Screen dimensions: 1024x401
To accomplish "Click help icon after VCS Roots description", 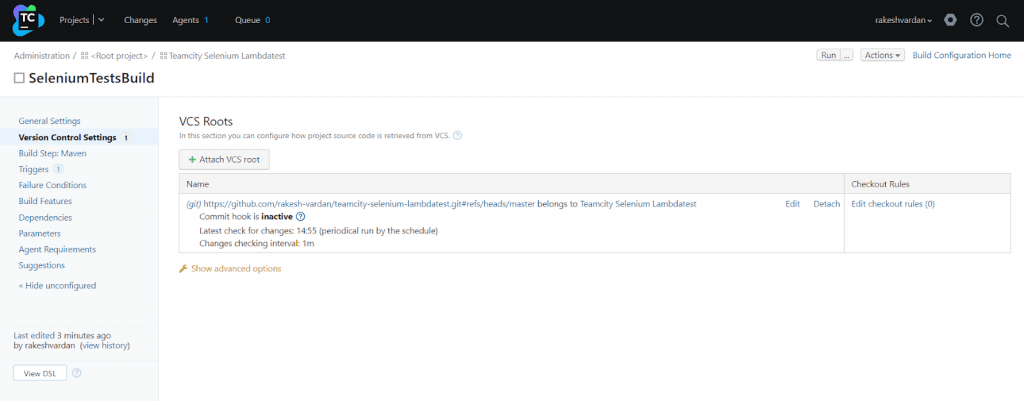I will [x=458, y=136].
